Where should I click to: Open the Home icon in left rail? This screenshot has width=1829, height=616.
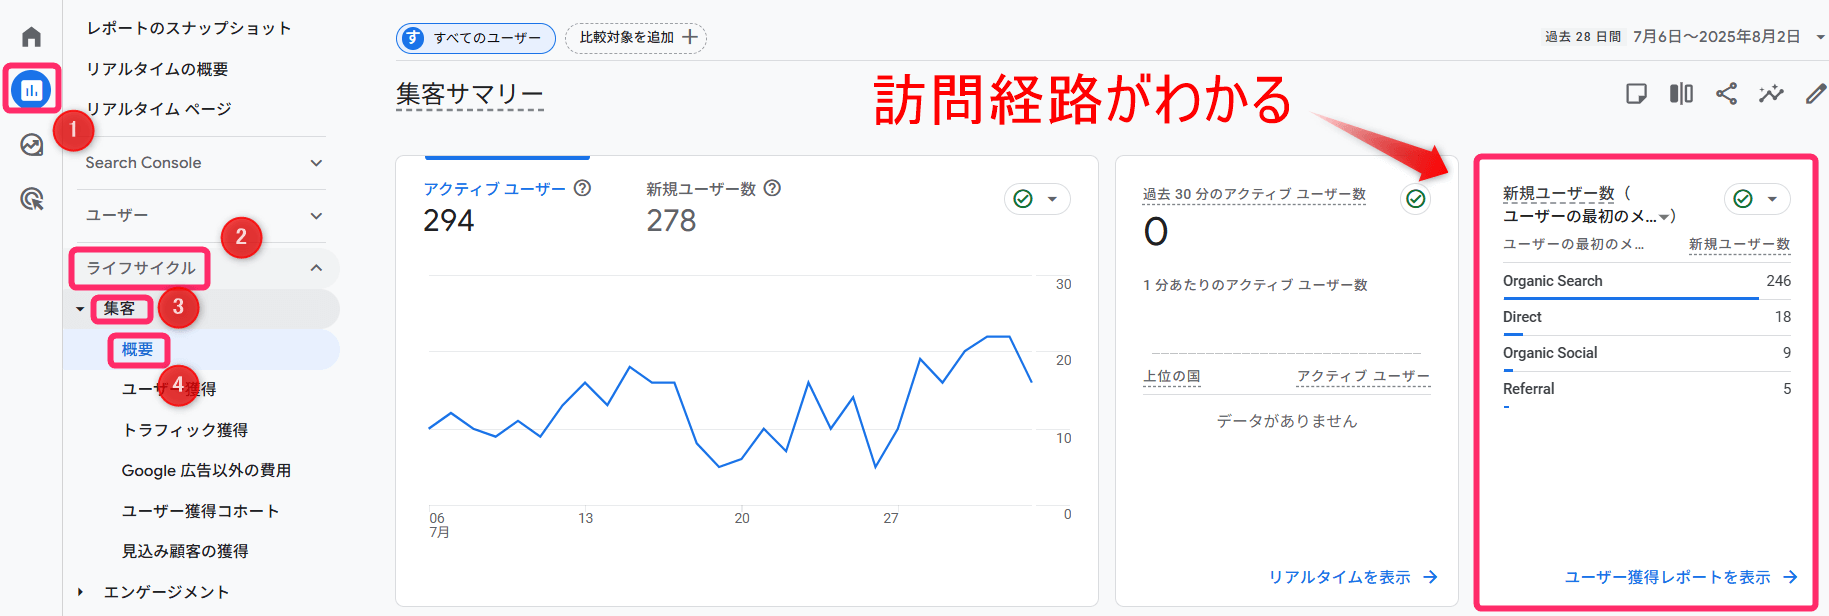pyautogui.click(x=32, y=37)
